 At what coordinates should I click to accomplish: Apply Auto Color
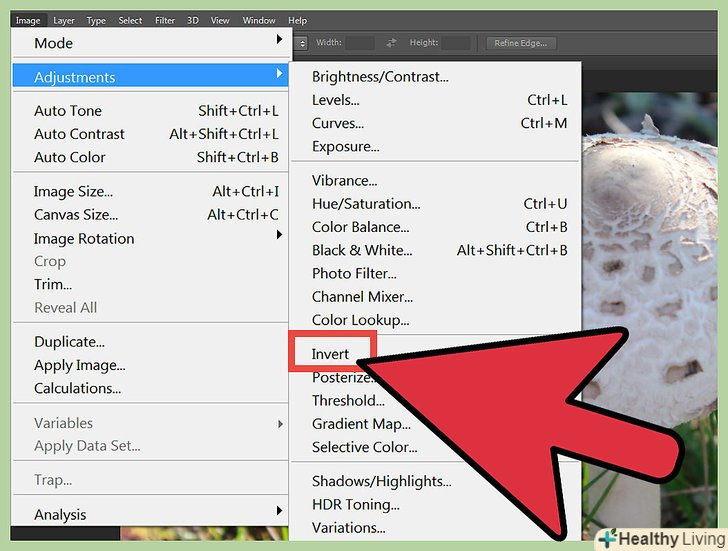(x=151, y=157)
